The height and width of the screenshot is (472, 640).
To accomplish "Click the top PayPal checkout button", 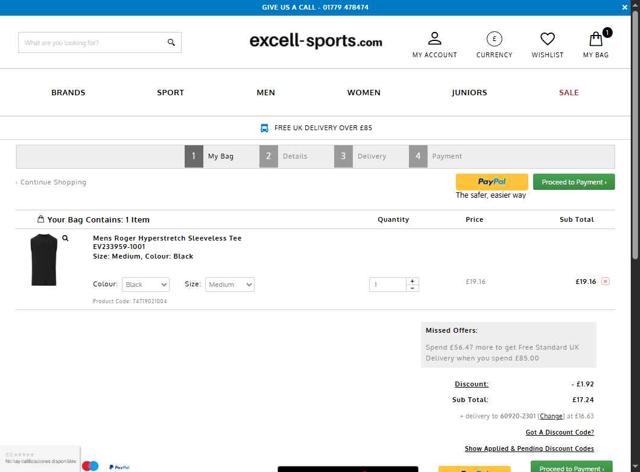I will [x=492, y=182].
